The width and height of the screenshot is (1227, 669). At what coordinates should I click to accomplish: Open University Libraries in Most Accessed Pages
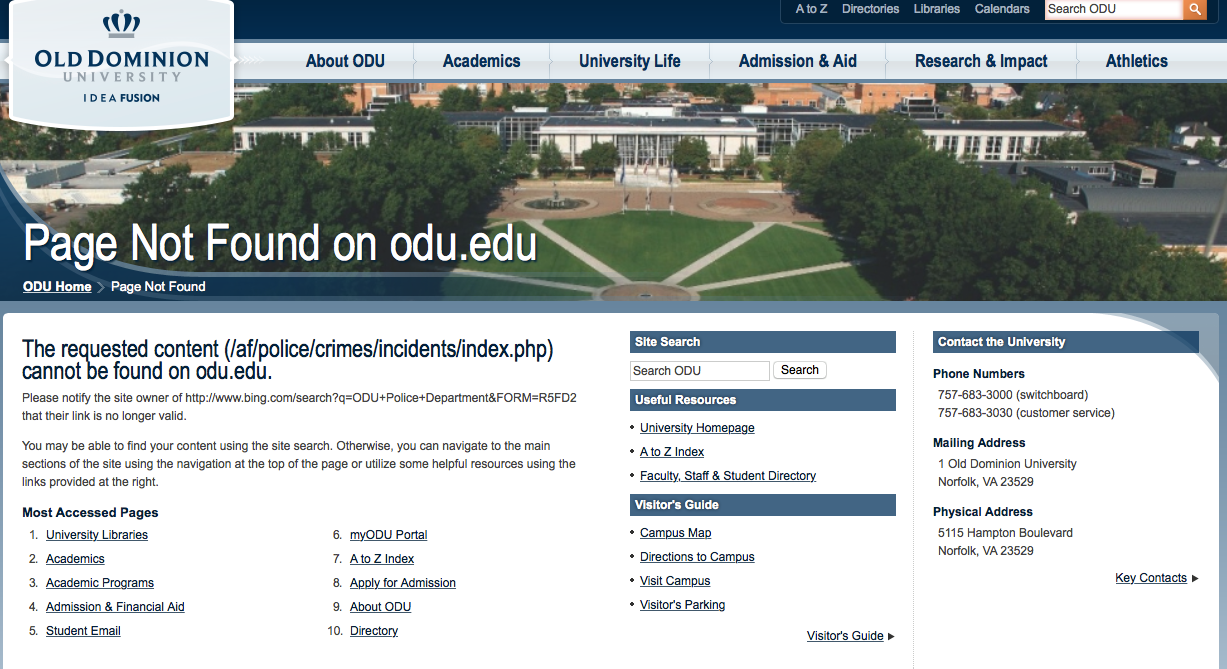point(97,535)
